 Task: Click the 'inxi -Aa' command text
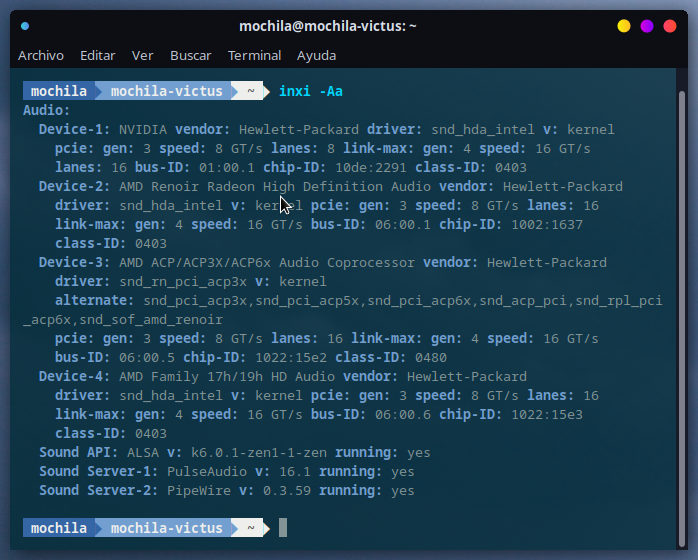[x=311, y=91]
